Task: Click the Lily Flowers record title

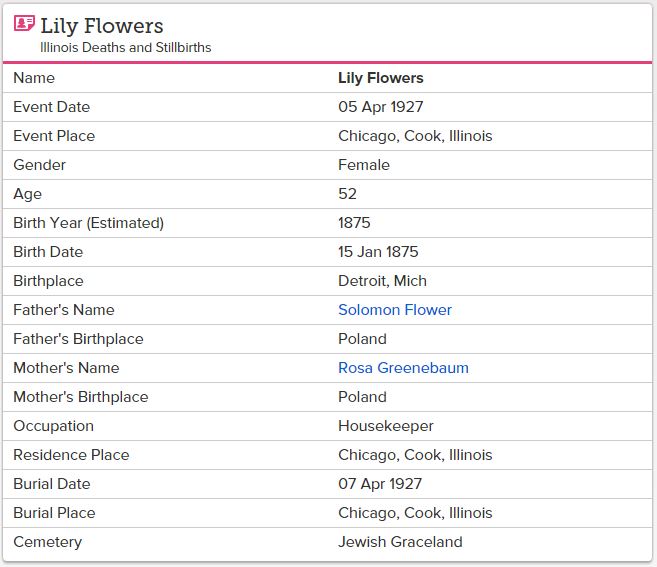Action: click(x=102, y=26)
